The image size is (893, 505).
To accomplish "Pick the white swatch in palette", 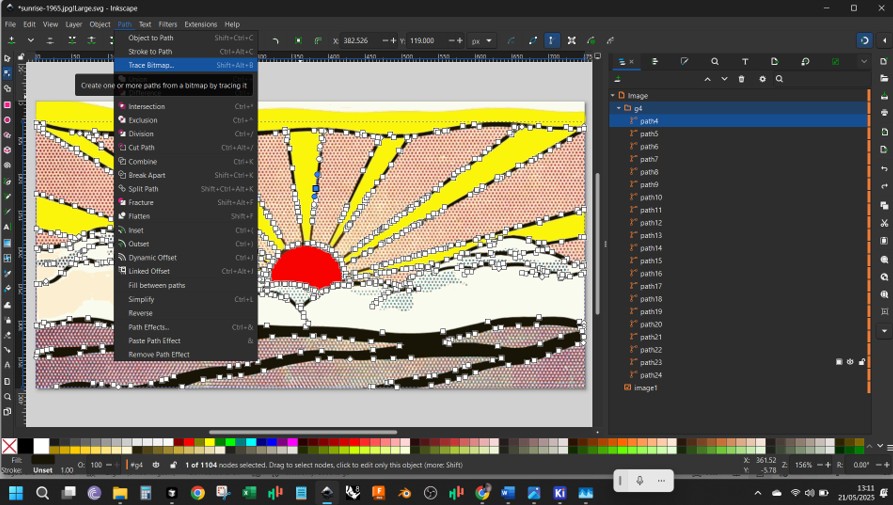I will coord(41,446).
